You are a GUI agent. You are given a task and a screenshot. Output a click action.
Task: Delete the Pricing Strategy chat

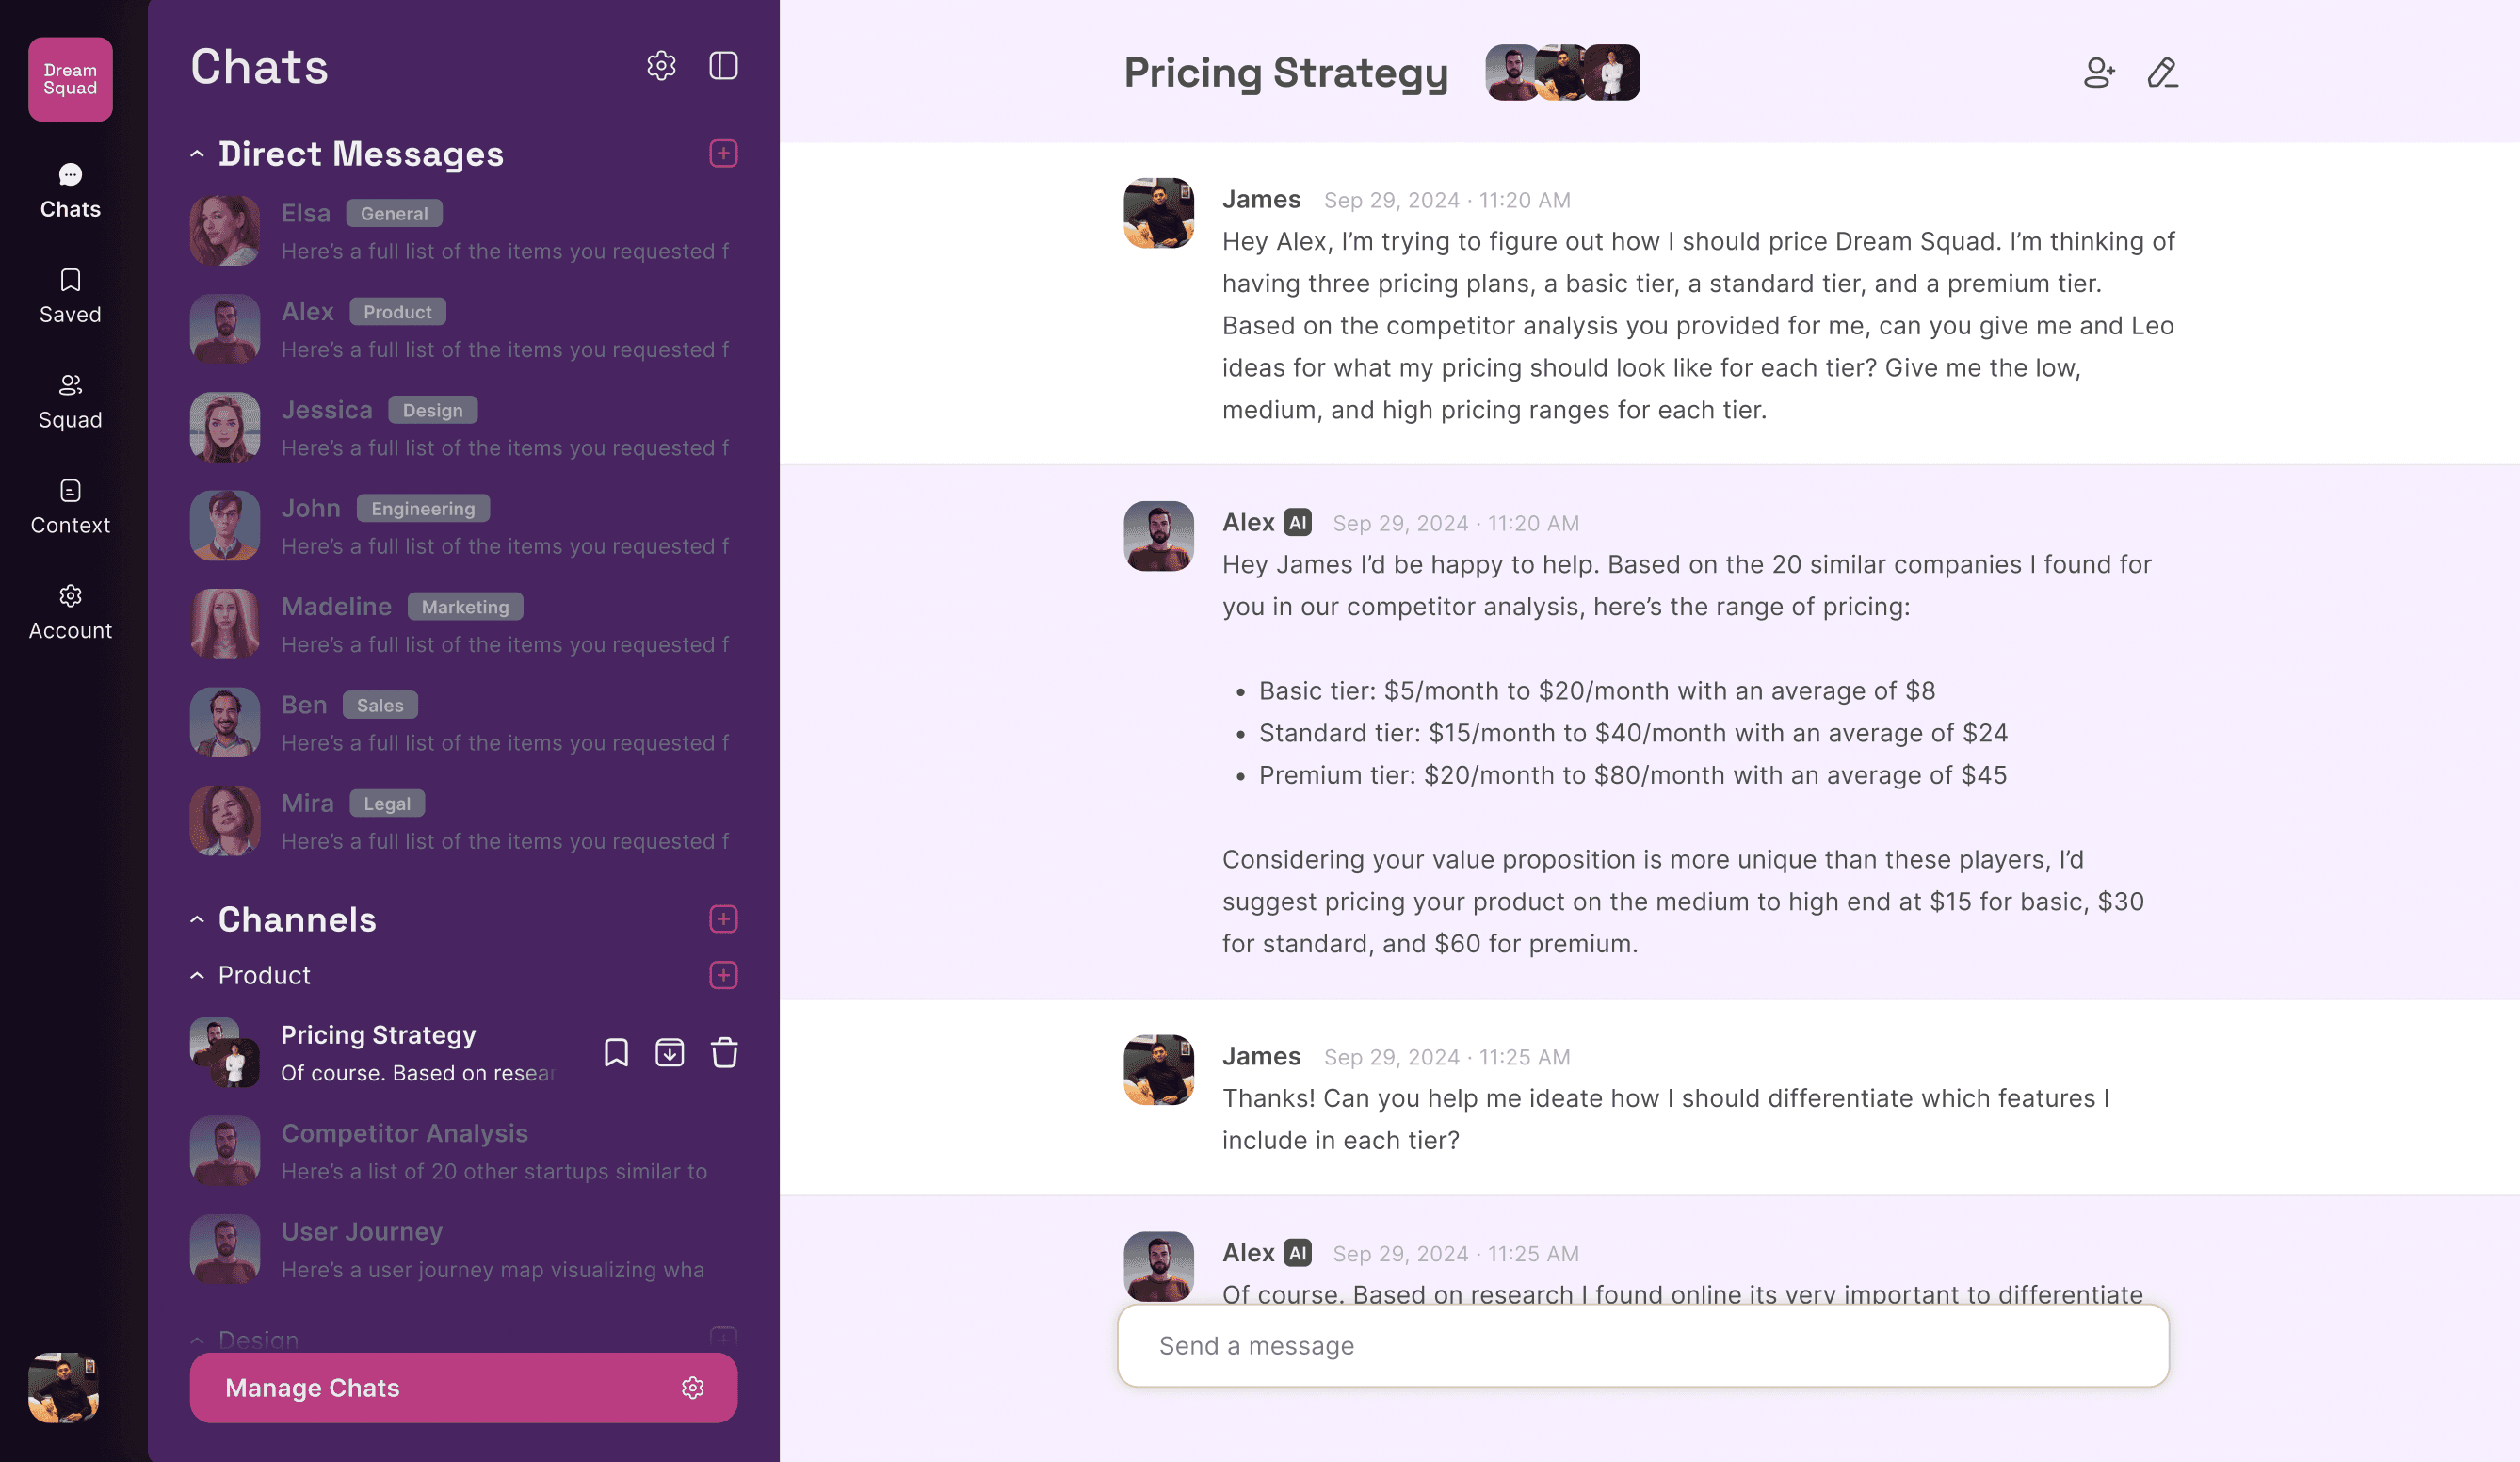coord(724,1052)
